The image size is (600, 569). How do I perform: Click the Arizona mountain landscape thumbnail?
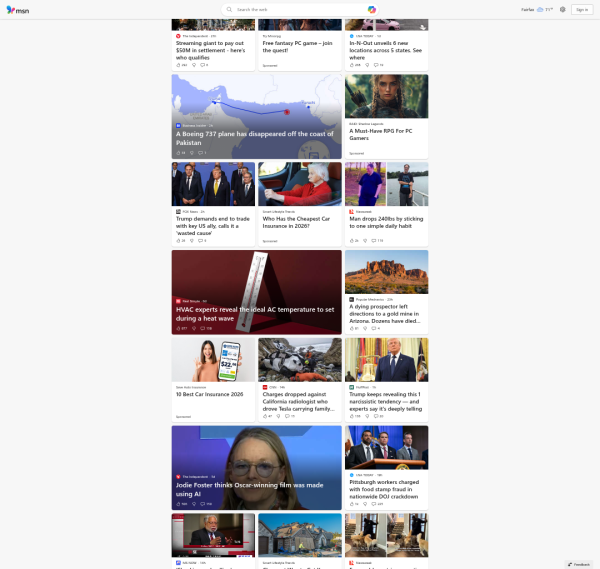point(386,272)
